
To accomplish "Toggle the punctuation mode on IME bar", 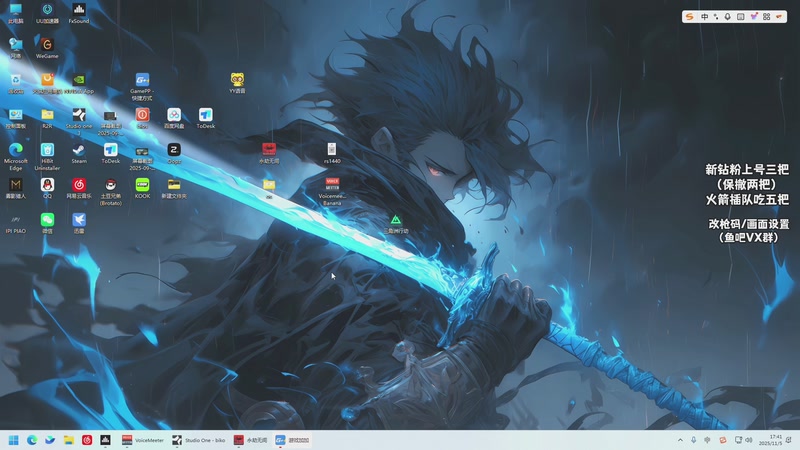I will 716,17.
